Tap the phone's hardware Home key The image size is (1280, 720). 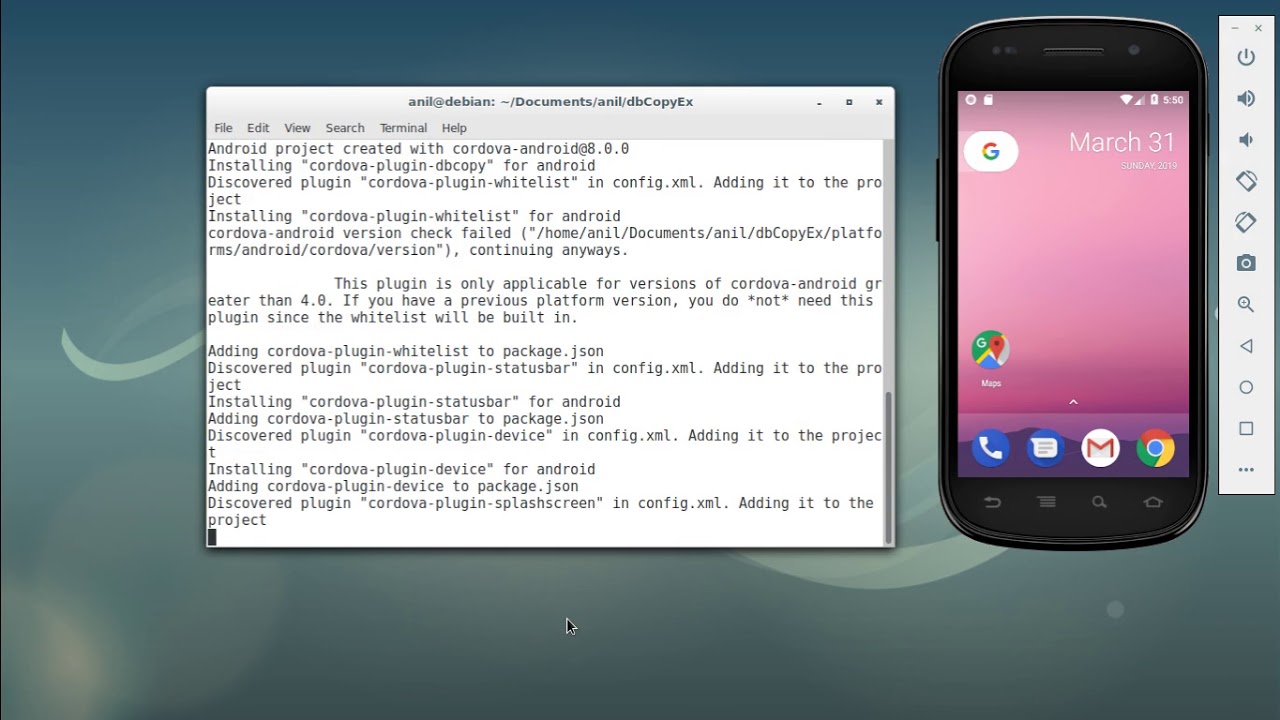pos(1153,502)
